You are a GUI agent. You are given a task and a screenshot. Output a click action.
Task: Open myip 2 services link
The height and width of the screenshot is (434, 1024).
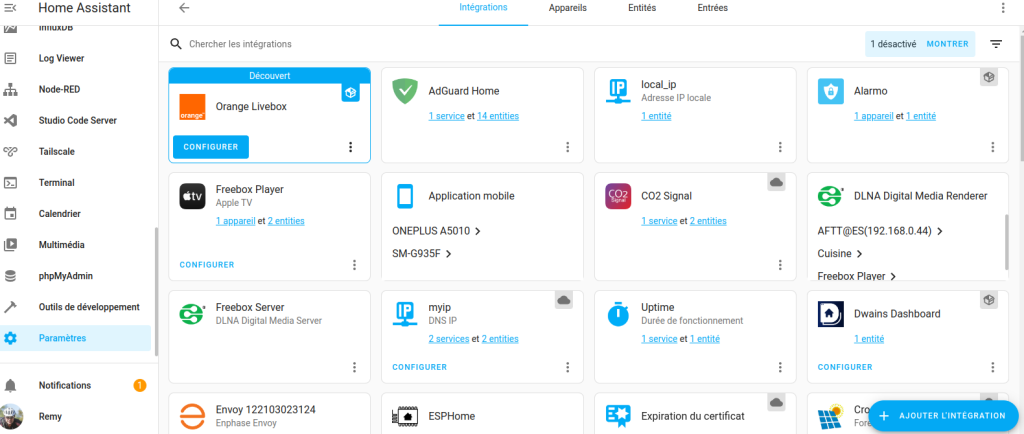[449, 339]
